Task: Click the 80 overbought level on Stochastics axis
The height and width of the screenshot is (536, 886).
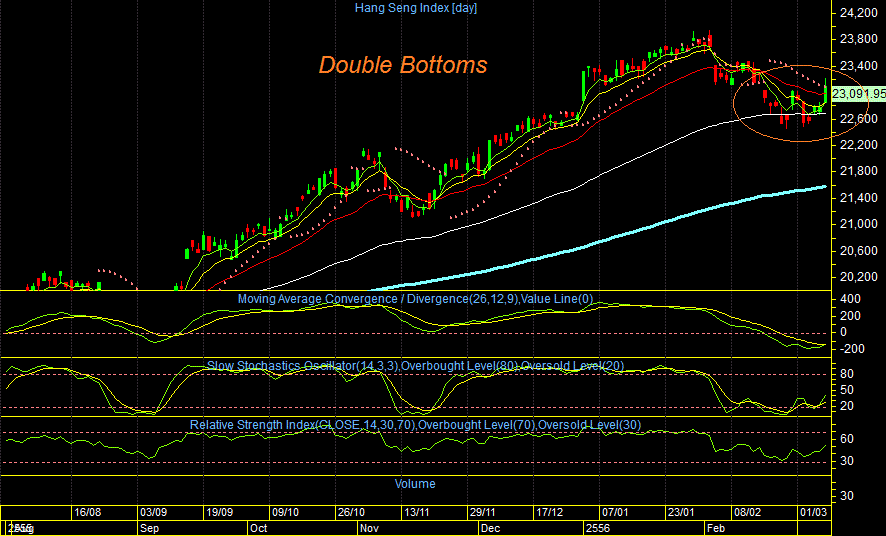Action: click(846, 374)
